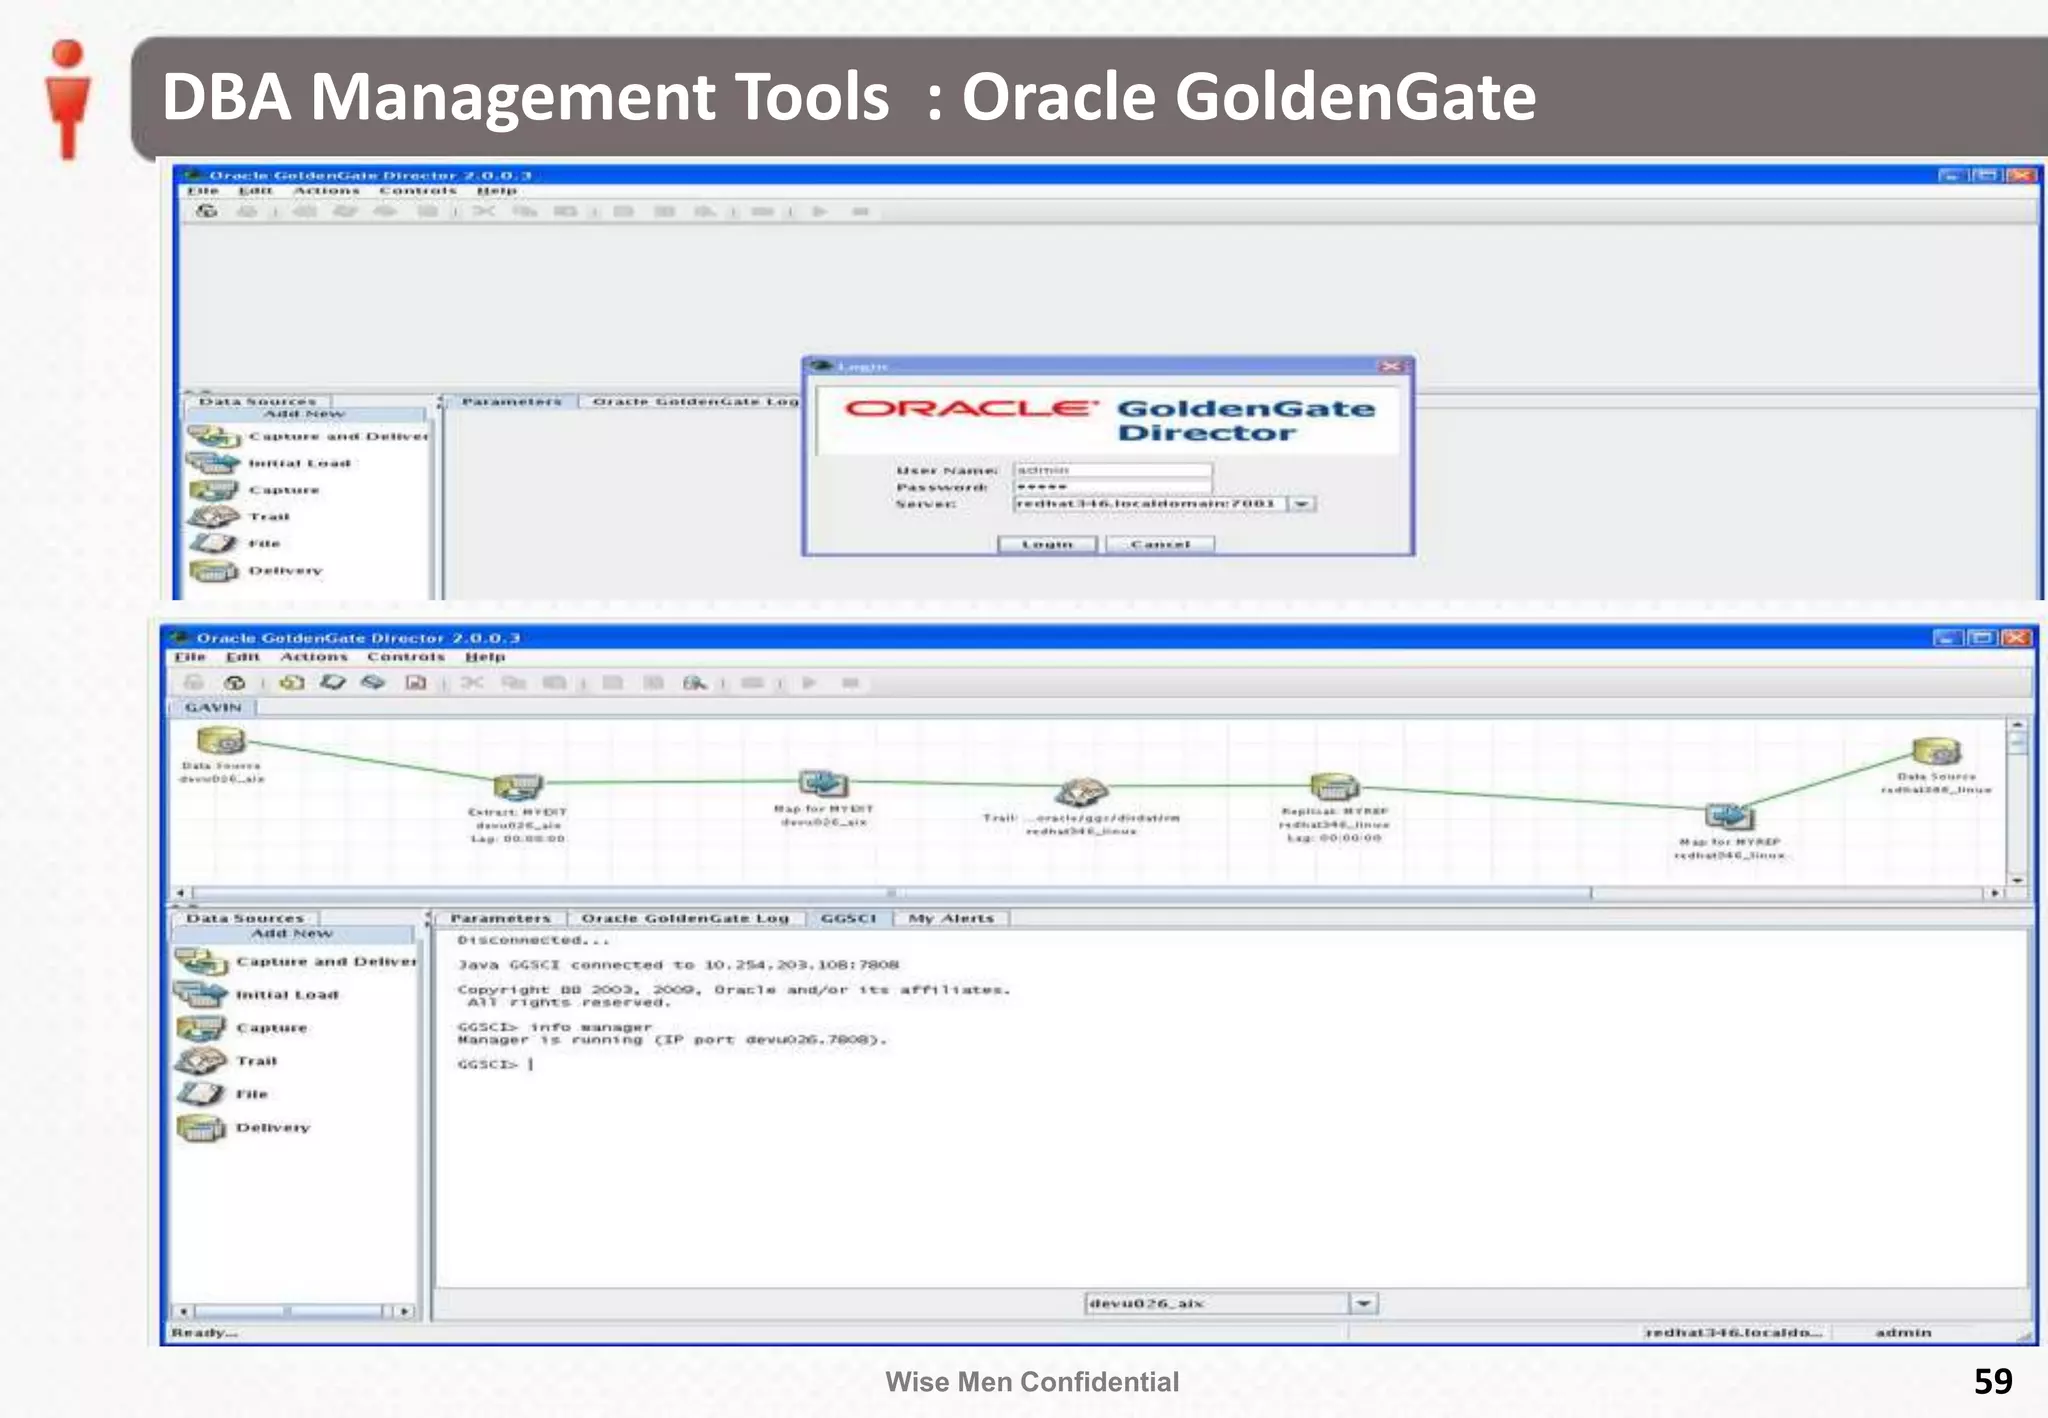Open Actions menu in GAVIN window
This screenshot has width=2048, height=1418.
coord(314,657)
